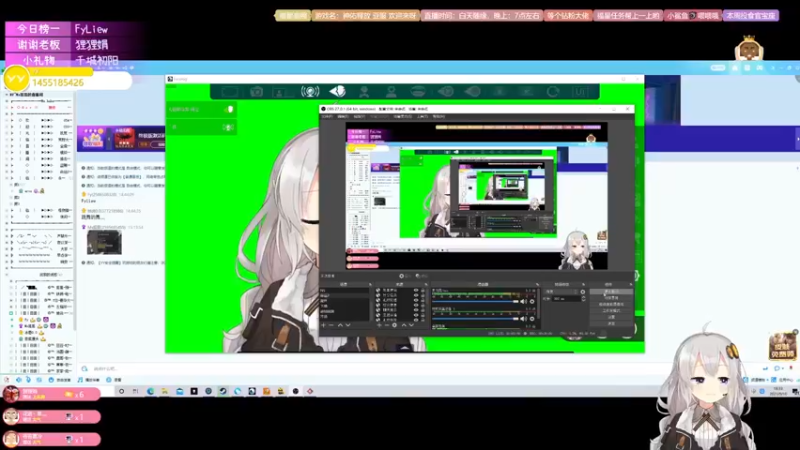Remove source with minus in OBS Sources dock

pyautogui.click(x=387, y=325)
